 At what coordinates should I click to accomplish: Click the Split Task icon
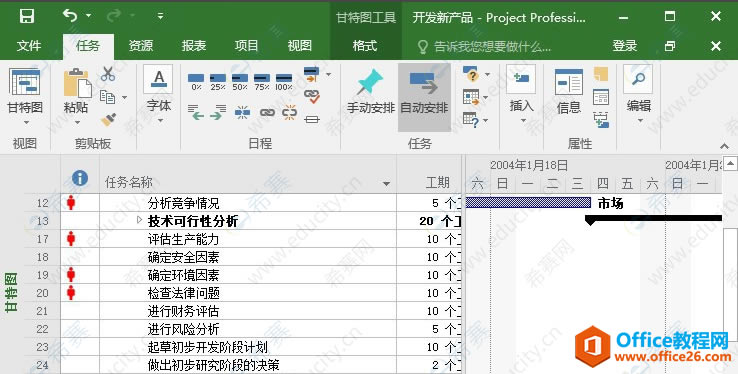click(242, 112)
